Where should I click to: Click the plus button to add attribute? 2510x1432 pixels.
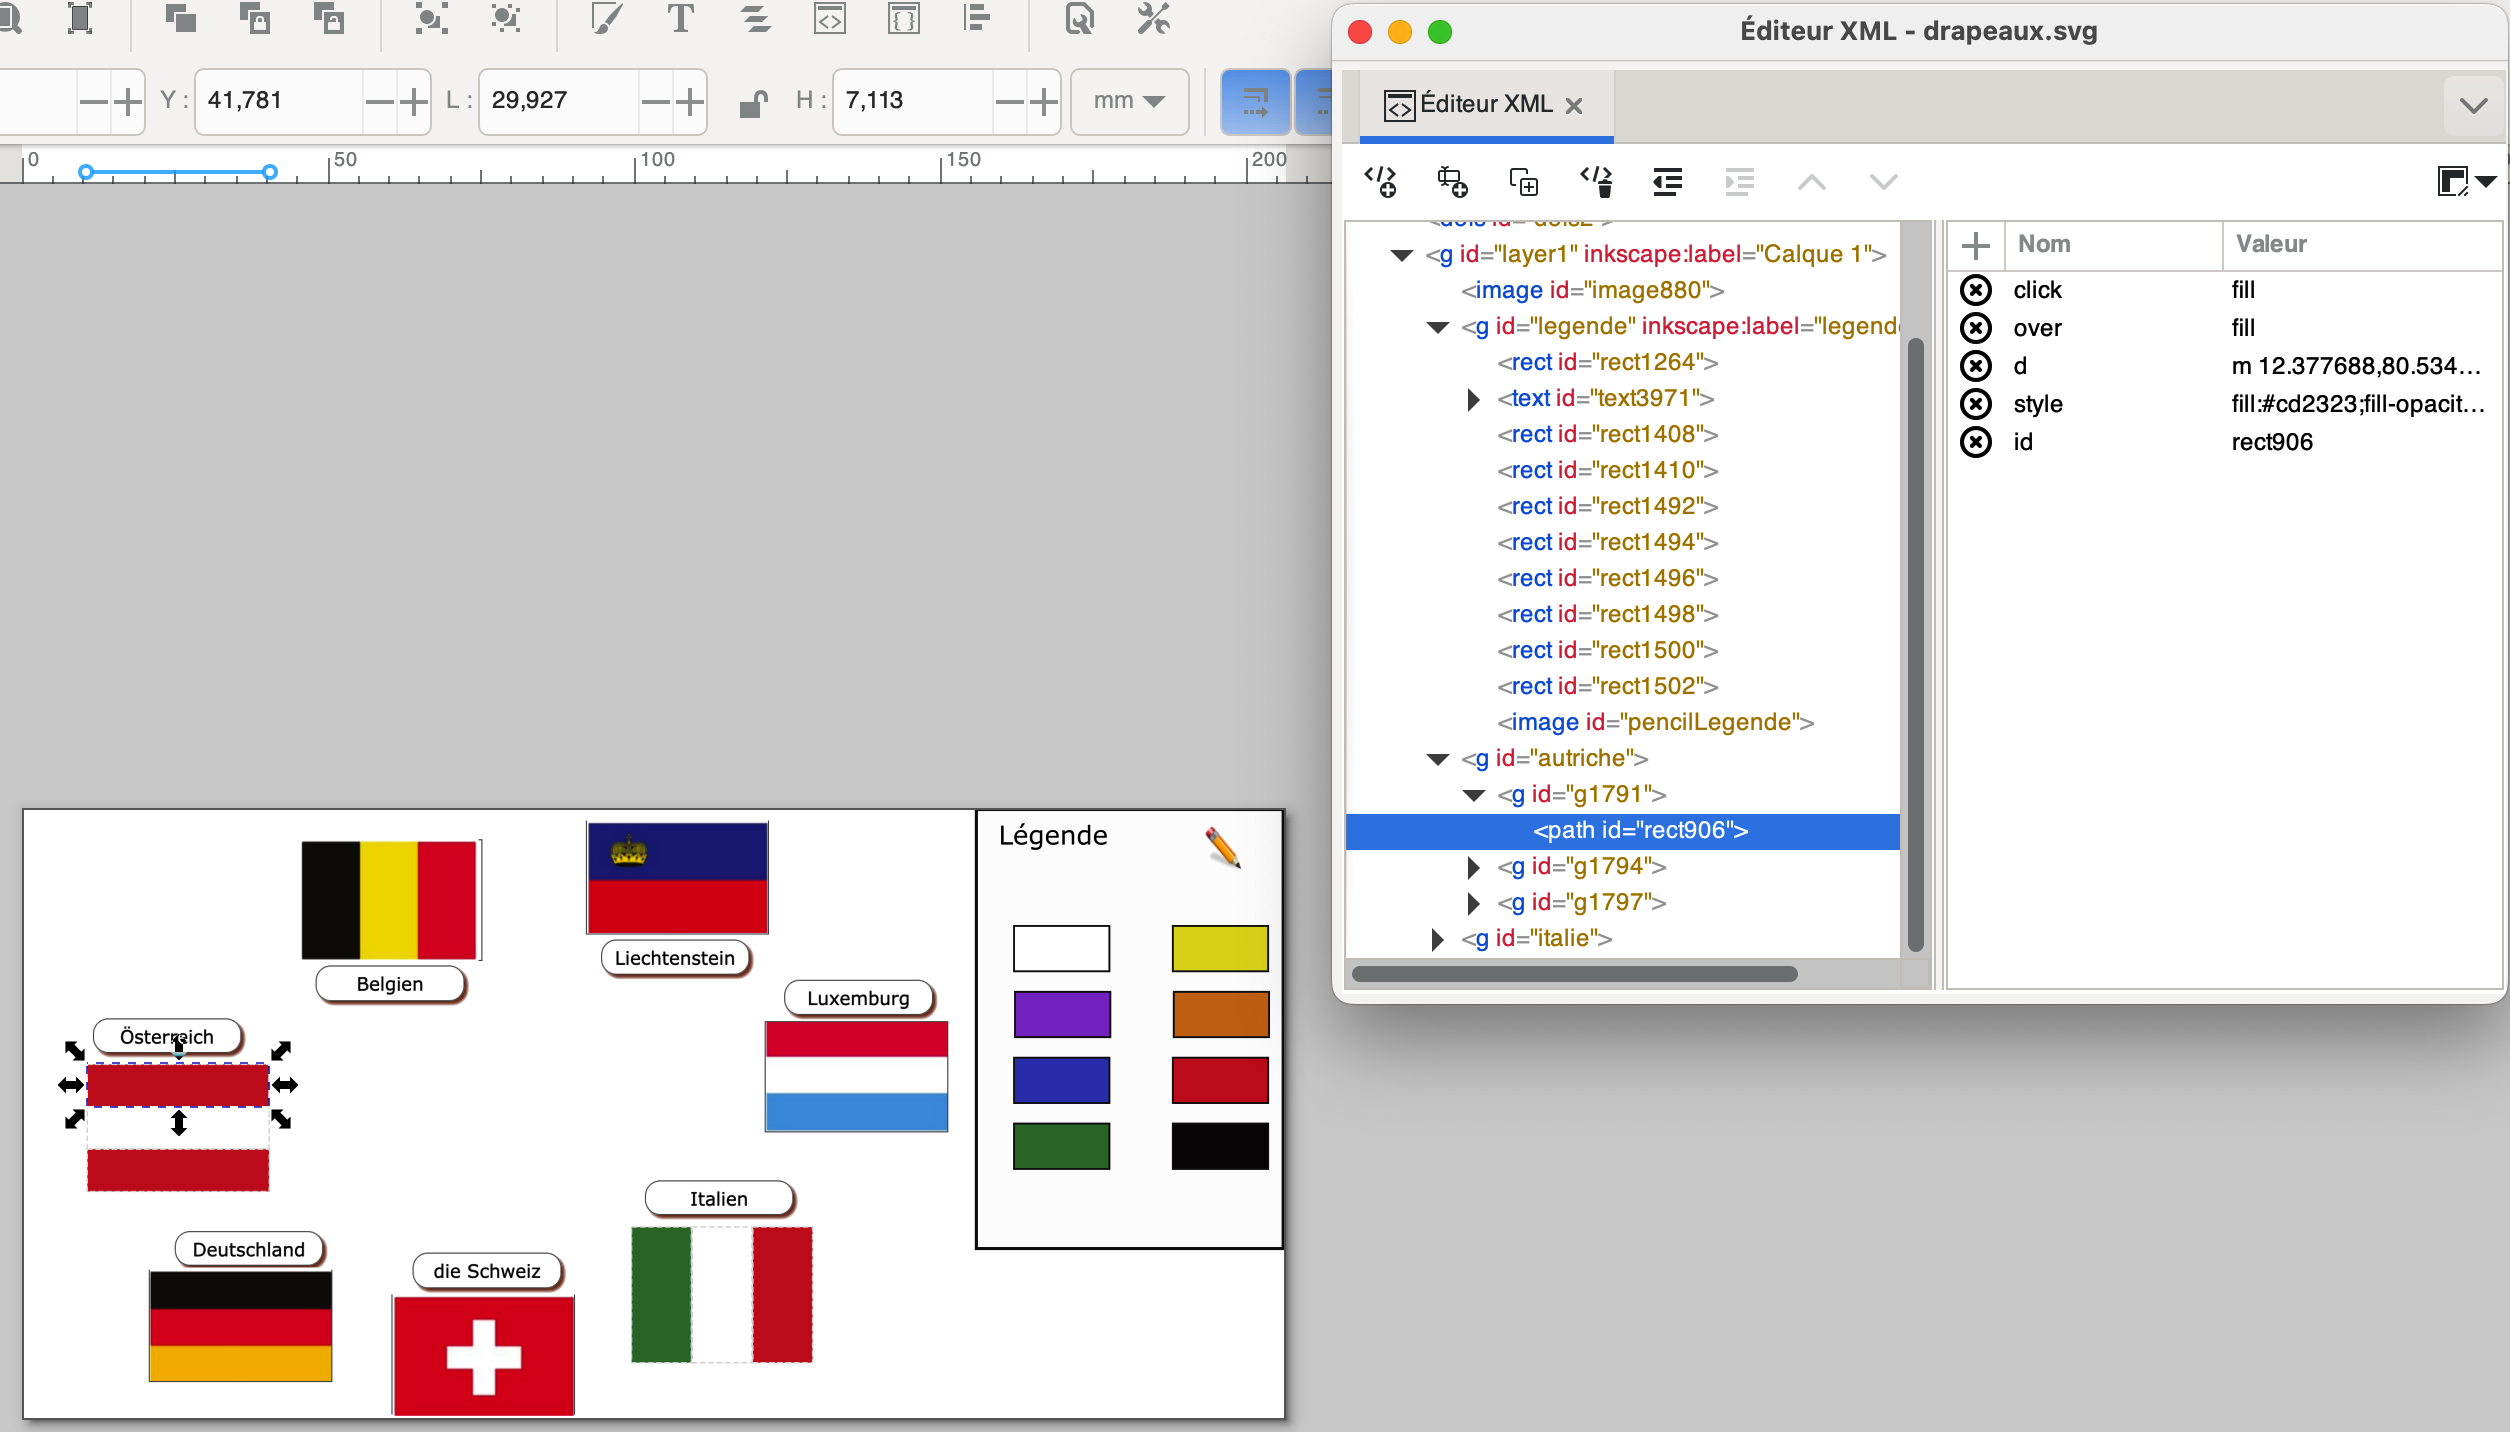pos(1975,245)
